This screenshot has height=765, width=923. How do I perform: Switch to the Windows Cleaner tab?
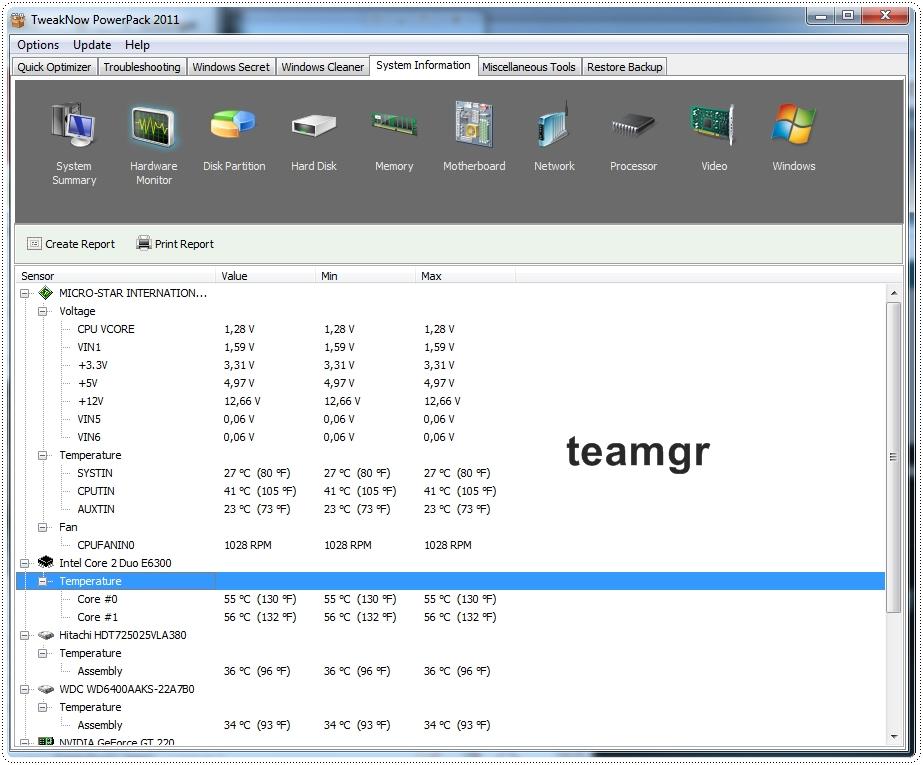(x=323, y=67)
